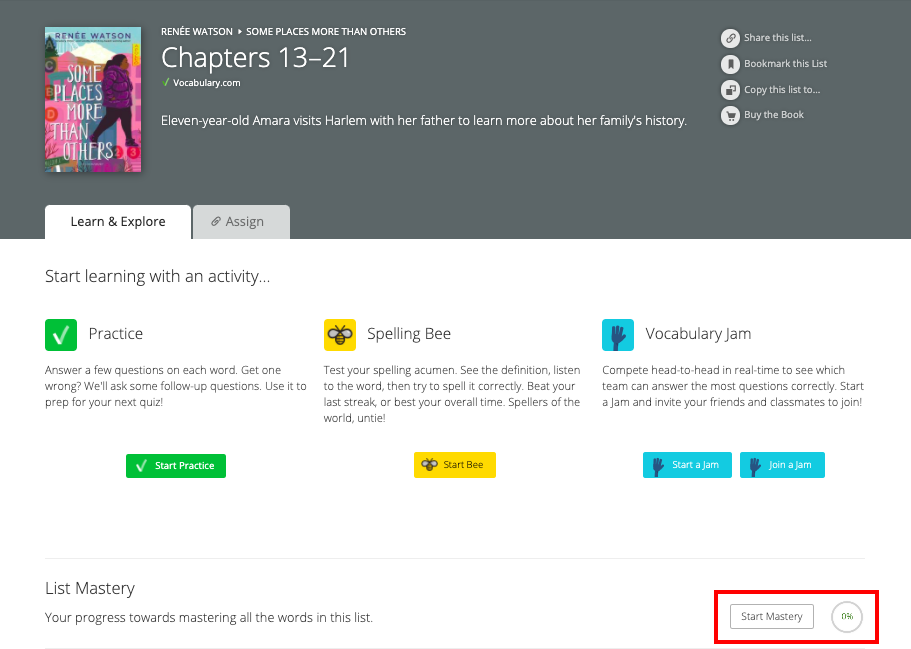The width and height of the screenshot is (911, 649).
Task: Click the Buy the Book cart icon
Action: [x=730, y=115]
